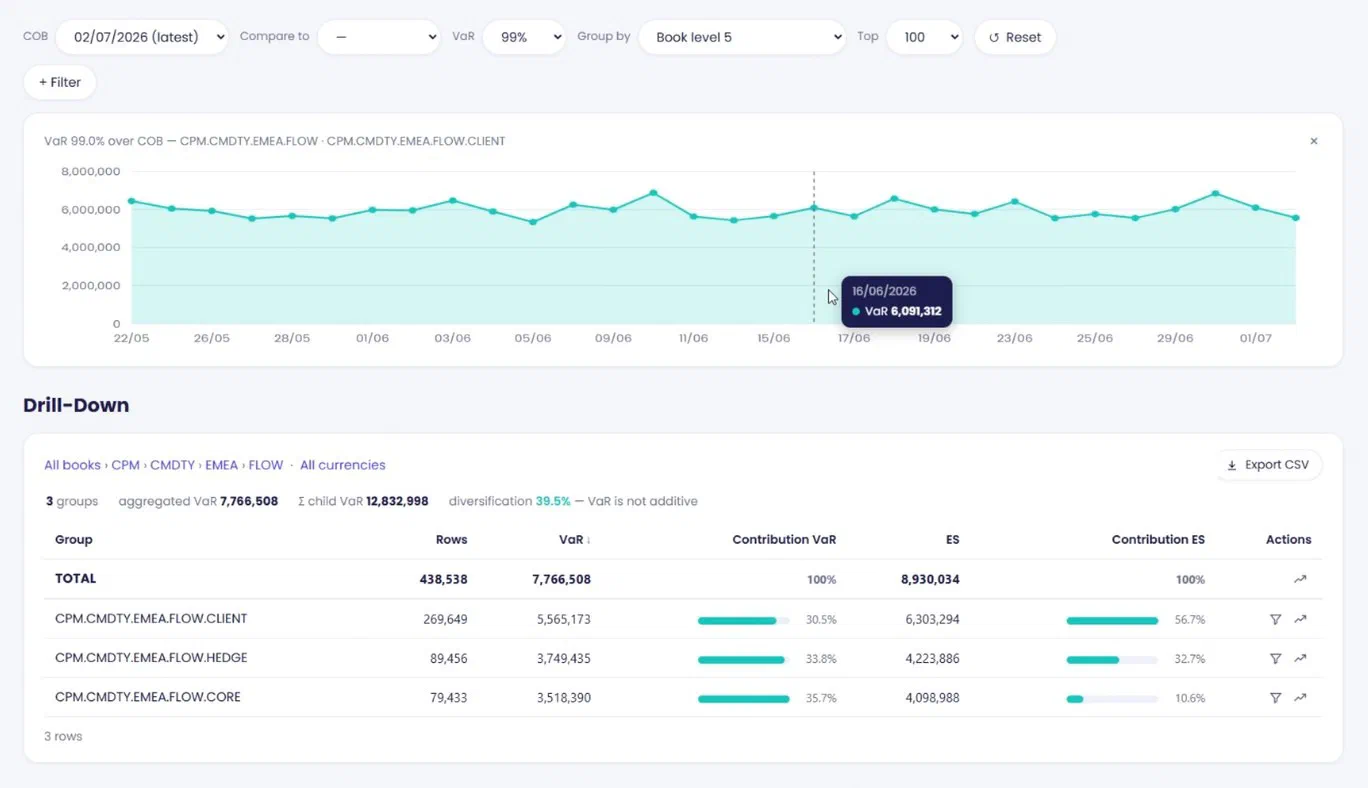This screenshot has width=1368, height=788.
Task: Open the Compare to dropdown
Action: [x=379, y=37]
